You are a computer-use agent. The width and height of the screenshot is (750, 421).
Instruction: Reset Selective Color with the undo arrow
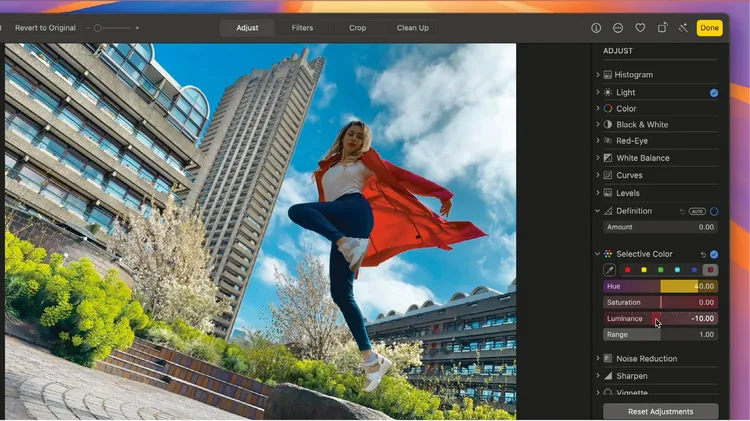coord(703,254)
